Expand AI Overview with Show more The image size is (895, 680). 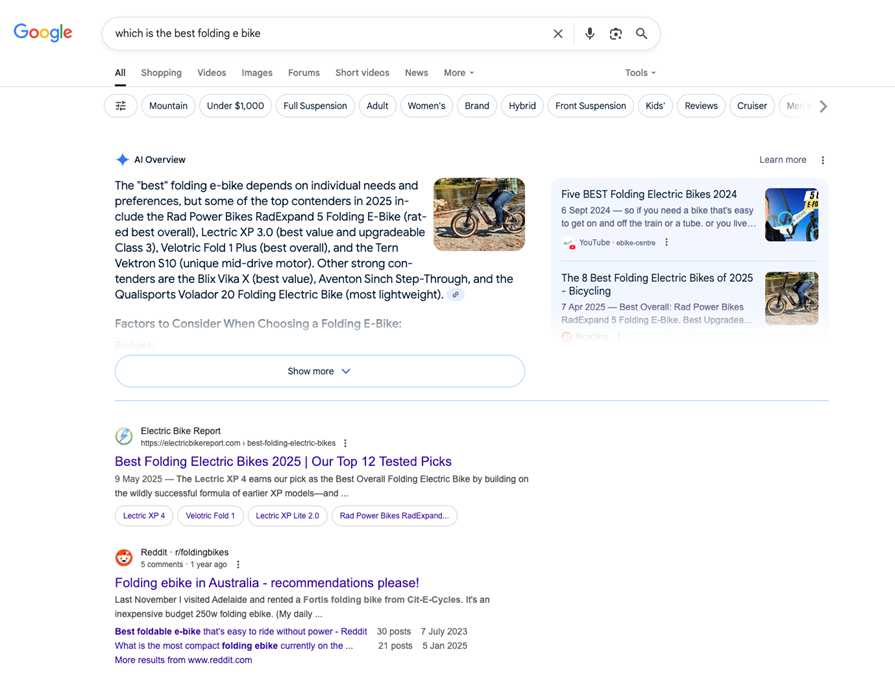tap(320, 371)
